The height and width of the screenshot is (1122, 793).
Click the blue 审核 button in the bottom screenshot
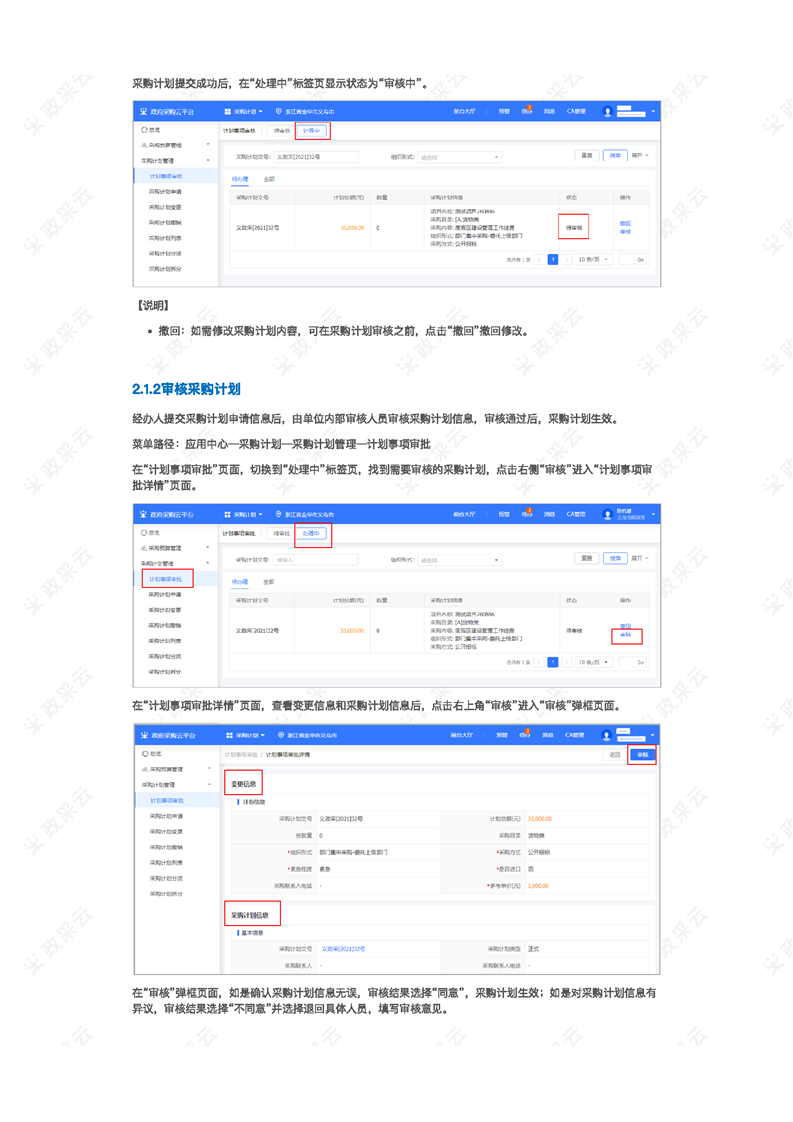coord(642,755)
